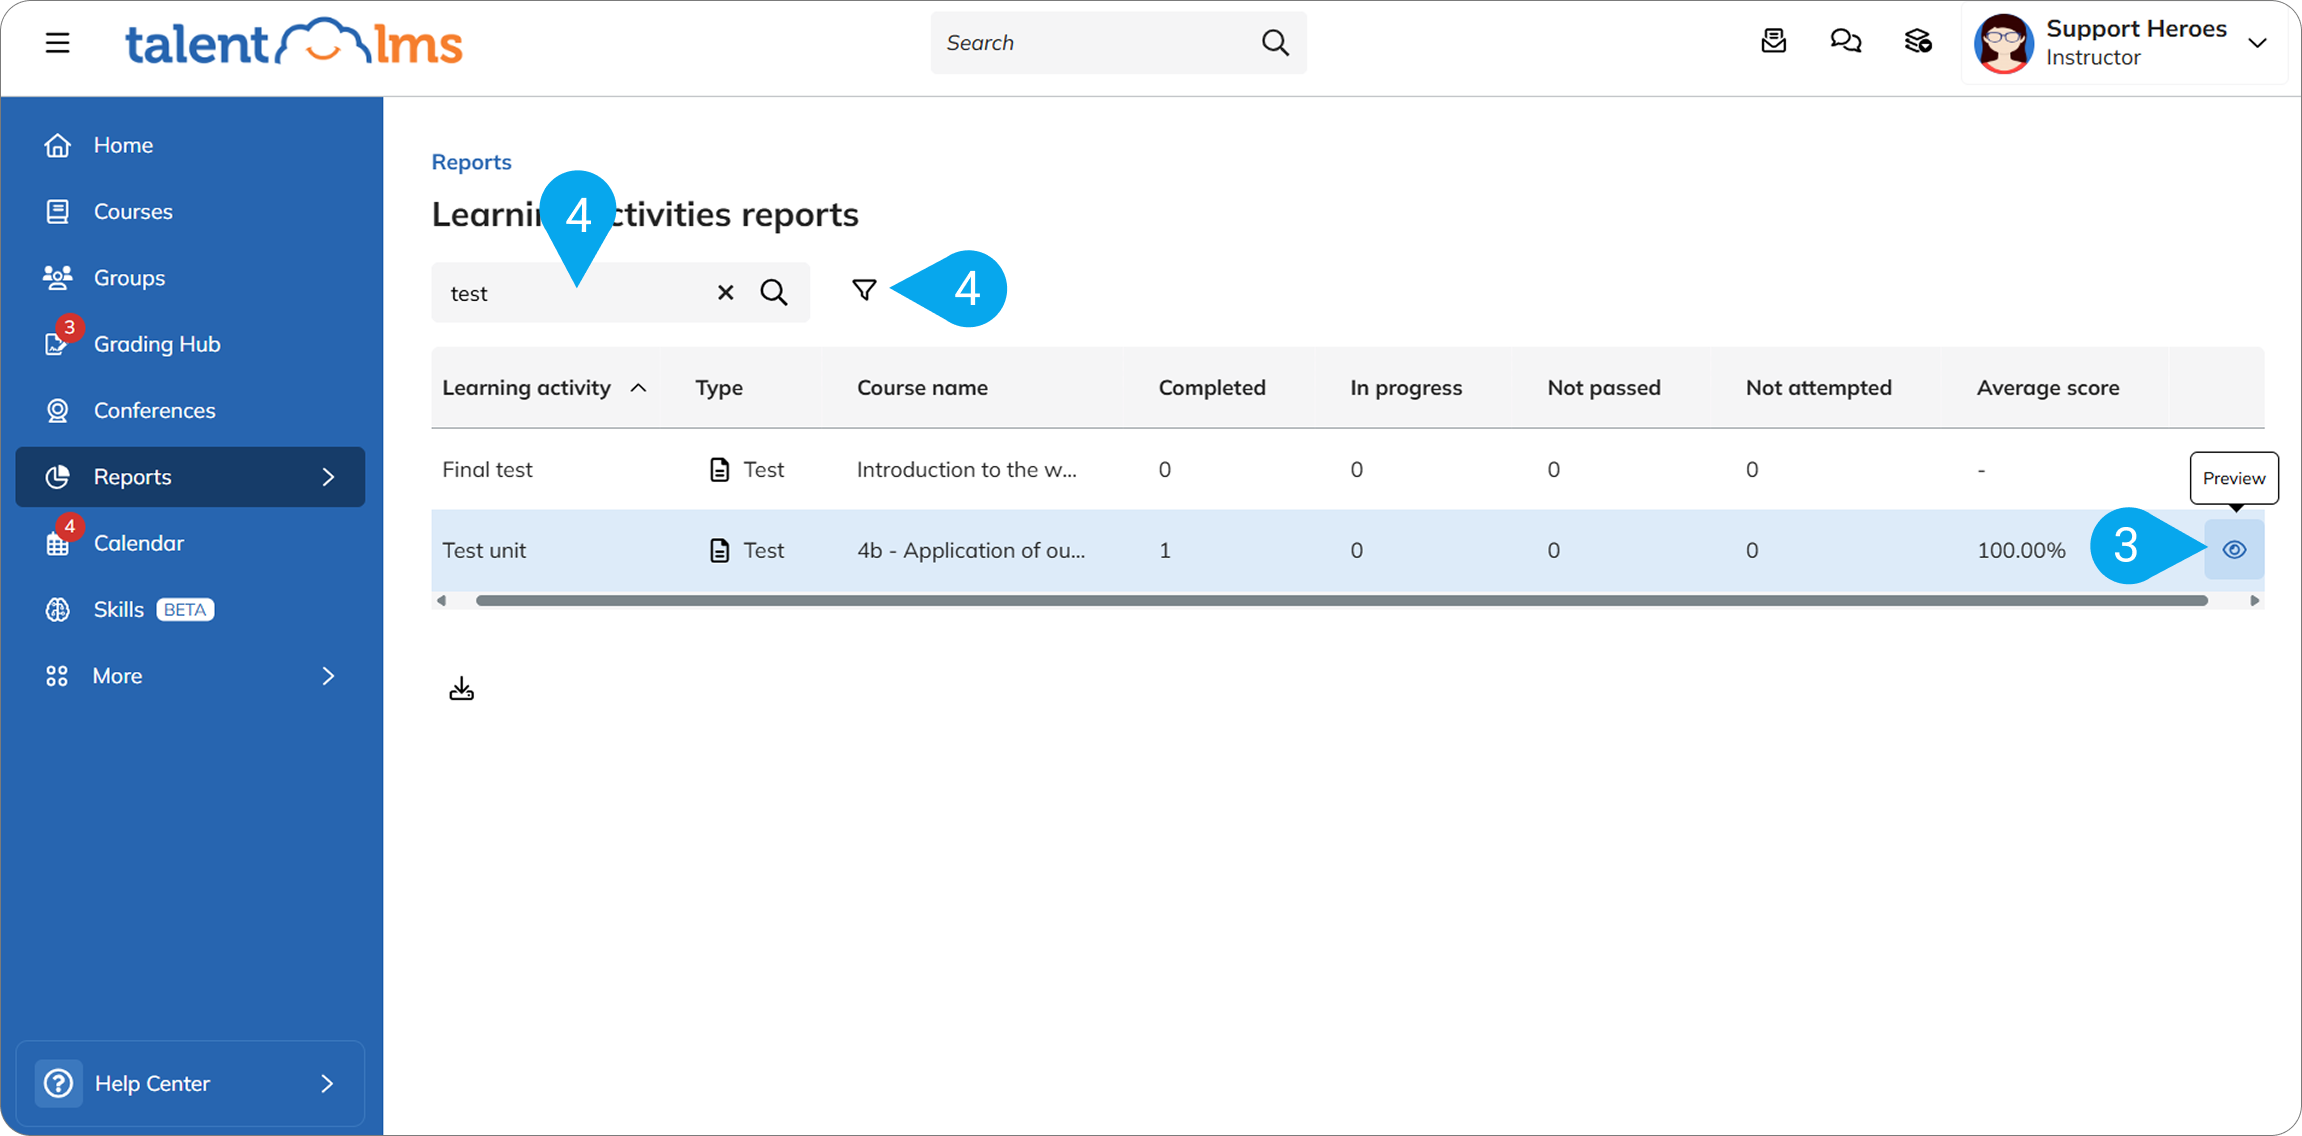Click the report search magnifier icon
Screen dimensions: 2302x1136
pos(774,292)
